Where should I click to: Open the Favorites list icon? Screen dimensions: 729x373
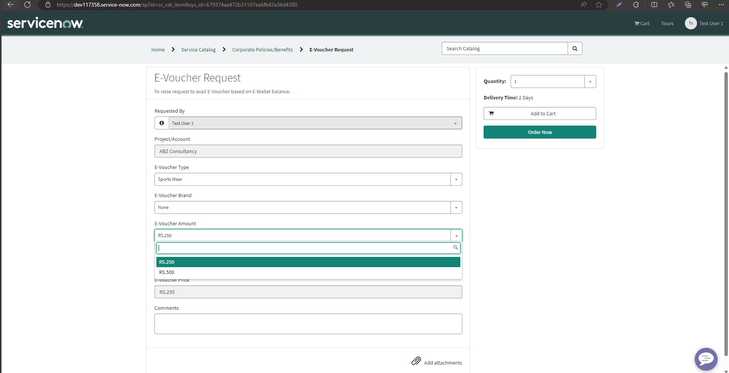tap(671, 5)
